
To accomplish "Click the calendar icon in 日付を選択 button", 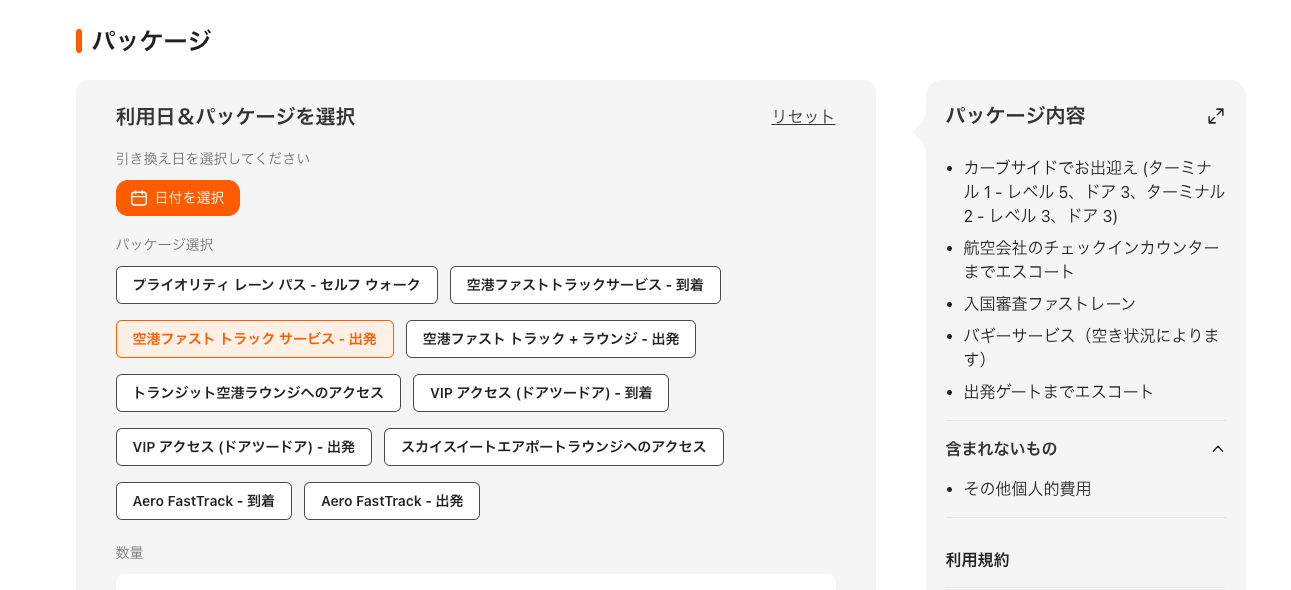I will coord(139,198).
